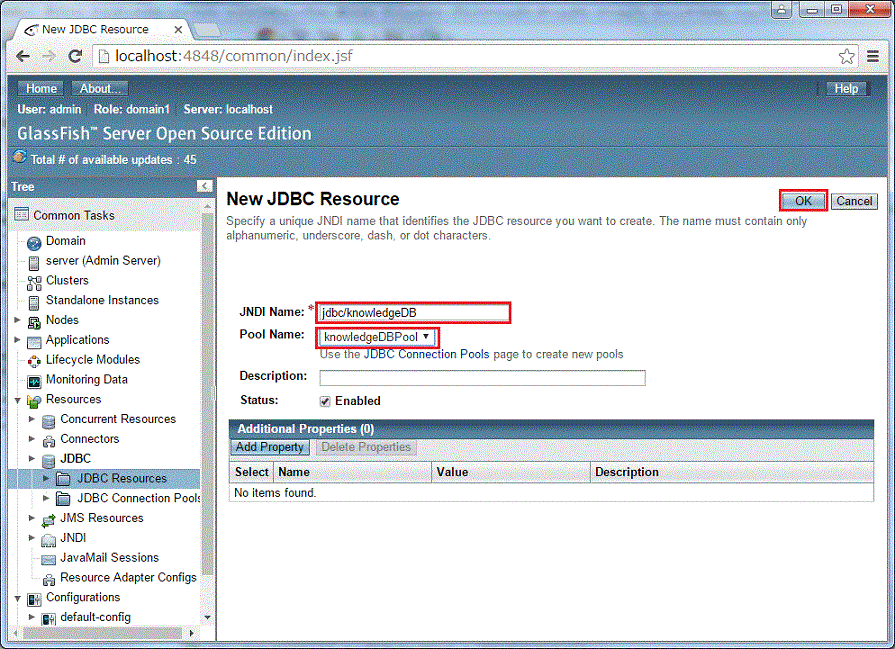The image size is (895, 649).
Task: Expand the Connectors tree node
Action: pyautogui.click(x=32, y=439)
